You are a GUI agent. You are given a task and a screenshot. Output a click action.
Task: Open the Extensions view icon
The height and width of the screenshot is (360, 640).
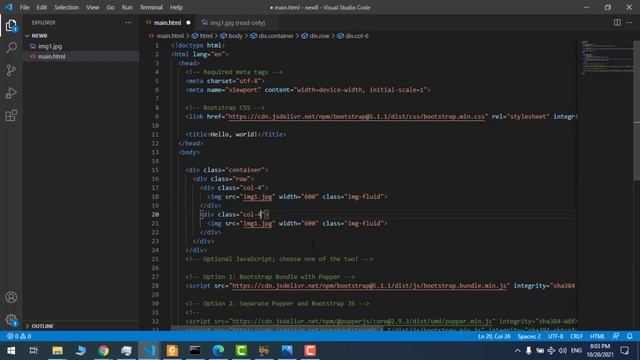[11, 116]
